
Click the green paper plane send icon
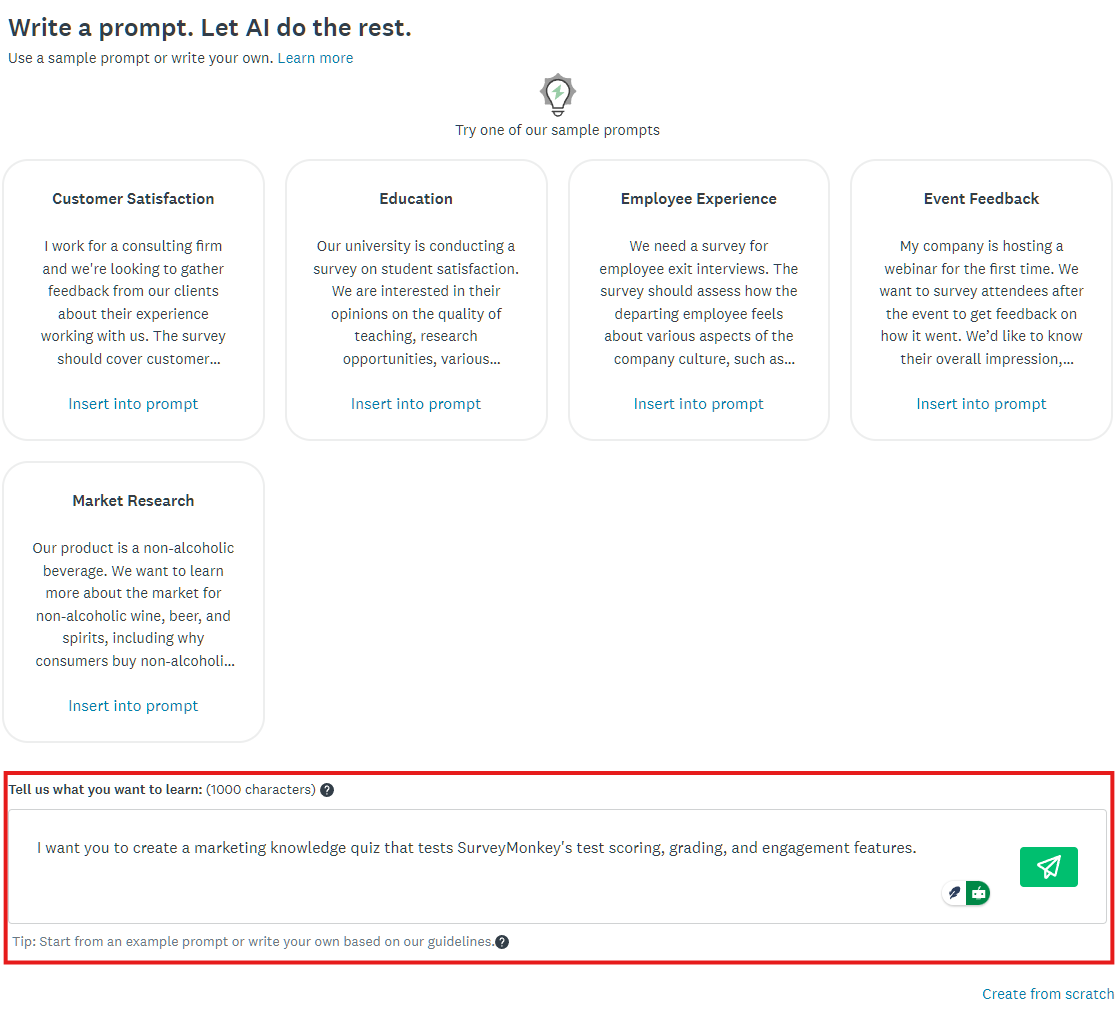[x=1048, y=866]
